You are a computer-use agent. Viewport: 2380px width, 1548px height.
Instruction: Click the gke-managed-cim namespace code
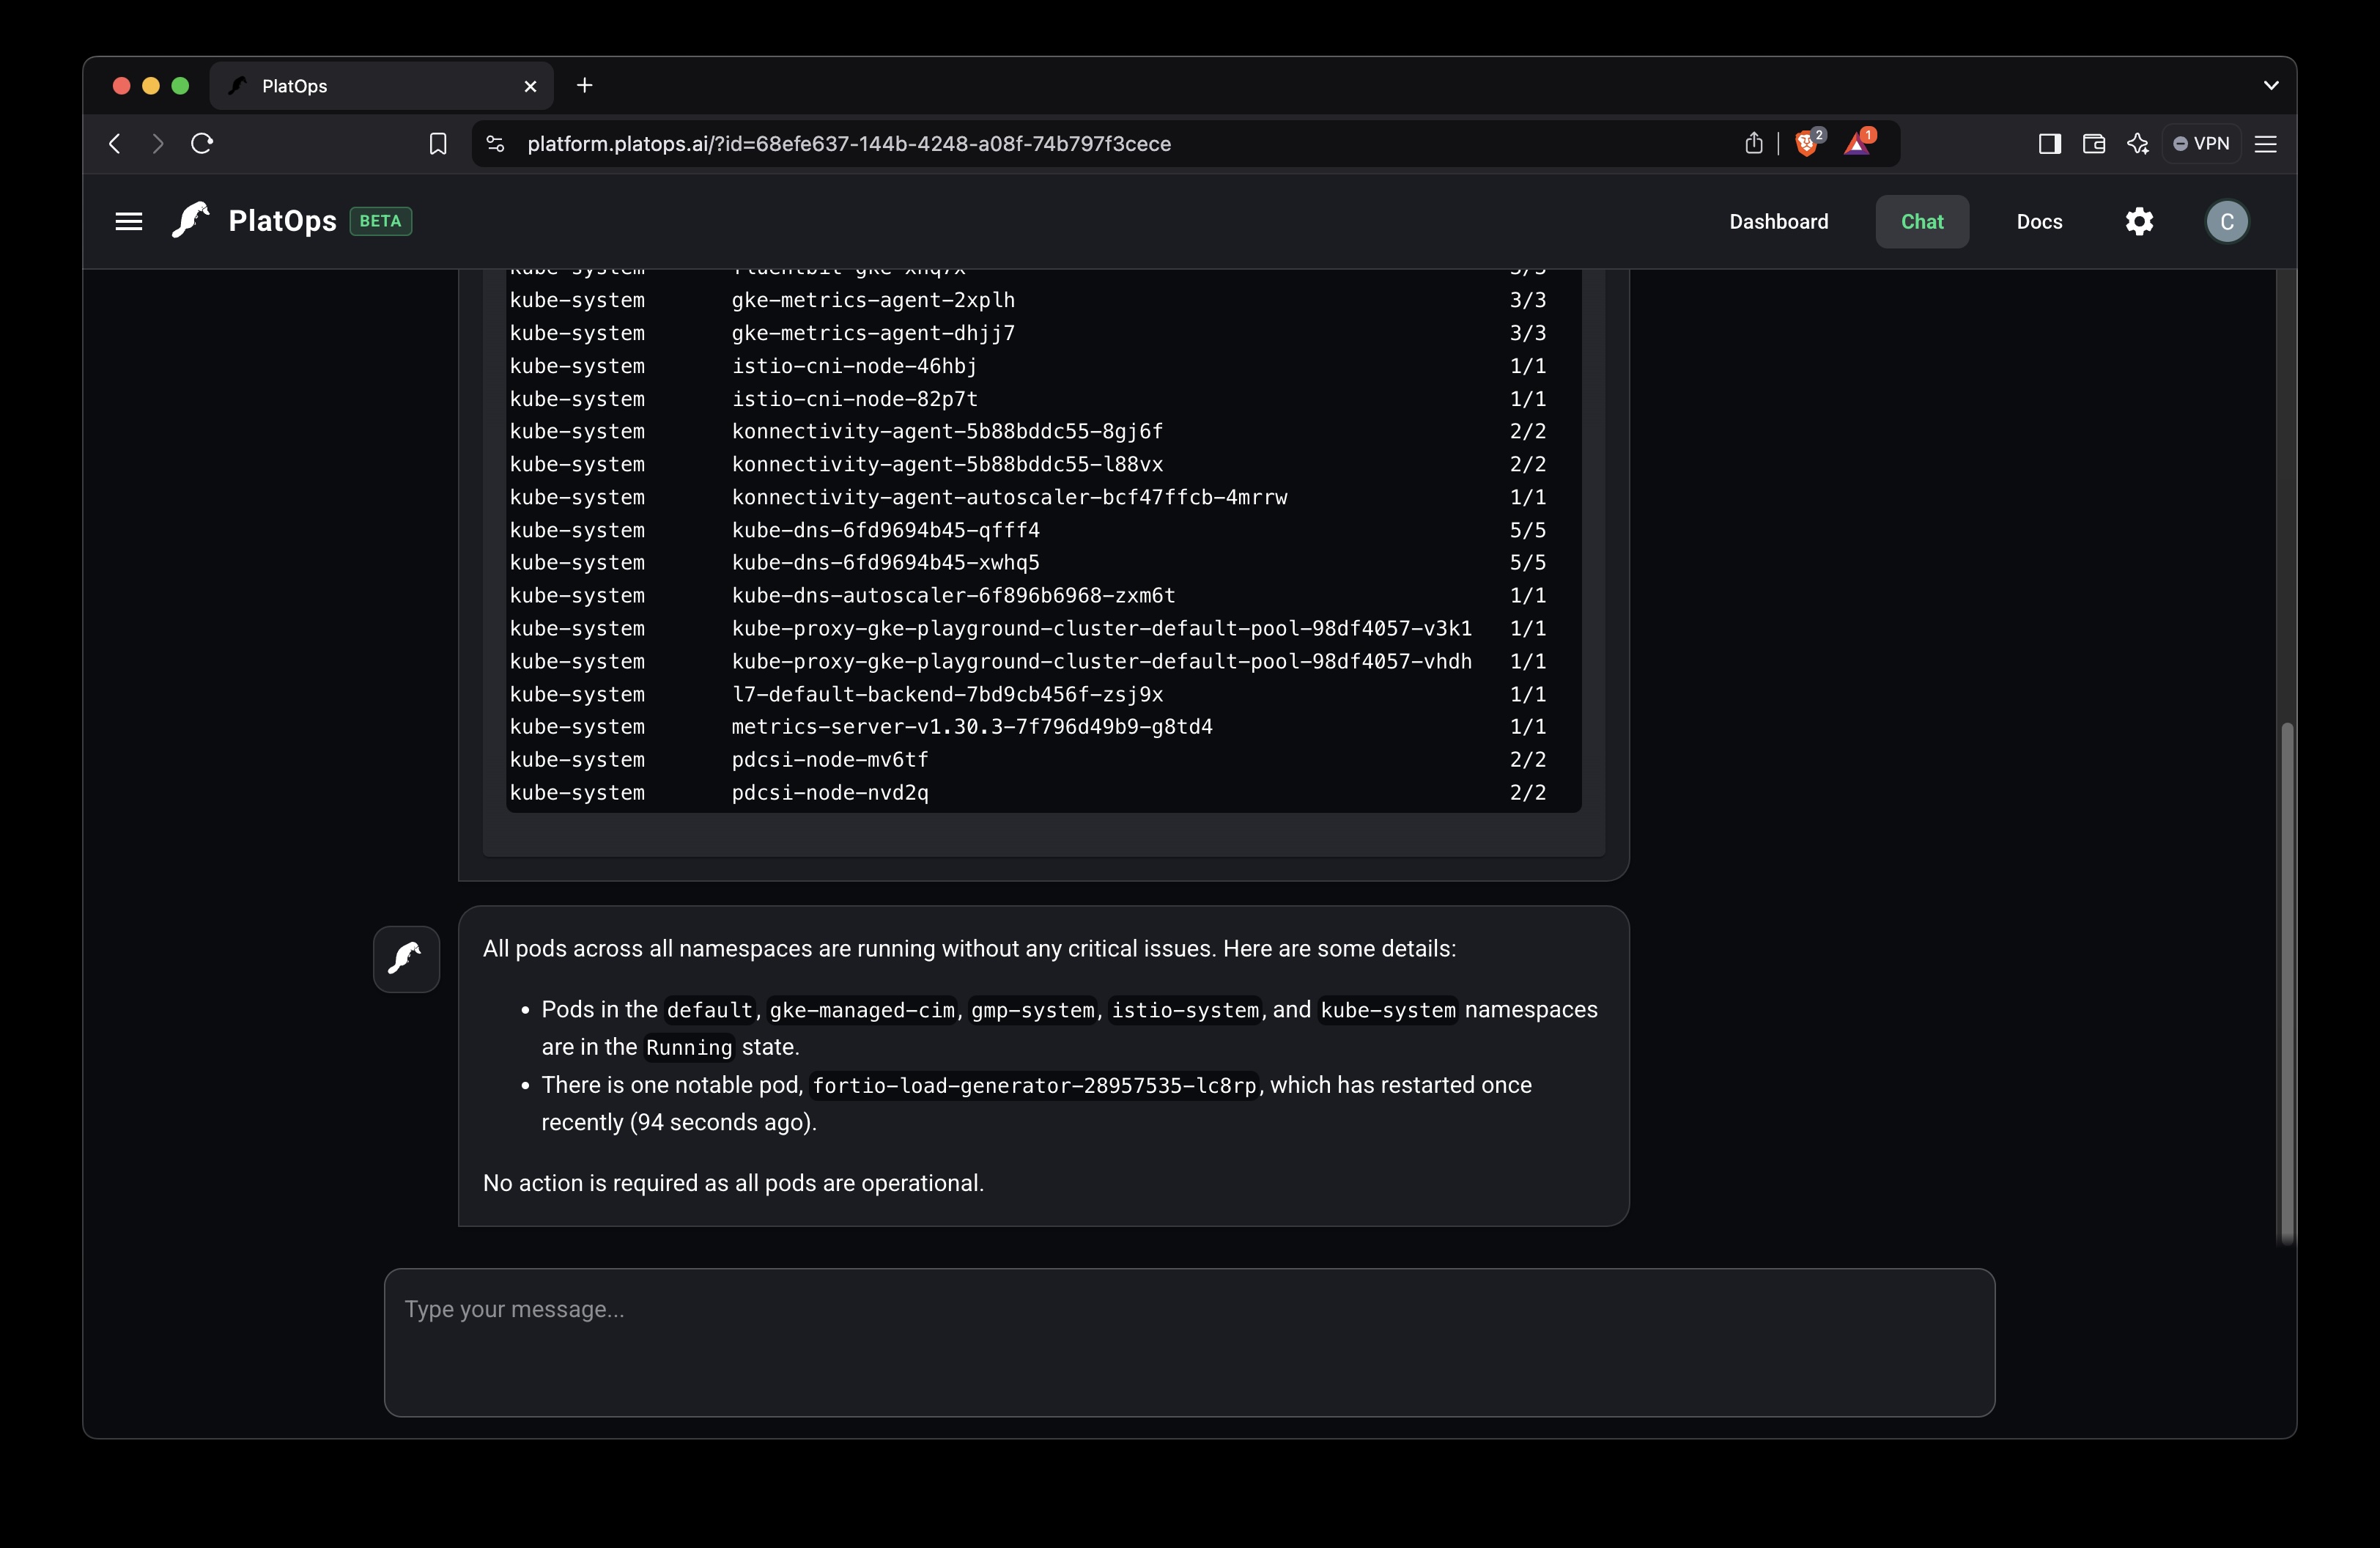point(861,1011)
